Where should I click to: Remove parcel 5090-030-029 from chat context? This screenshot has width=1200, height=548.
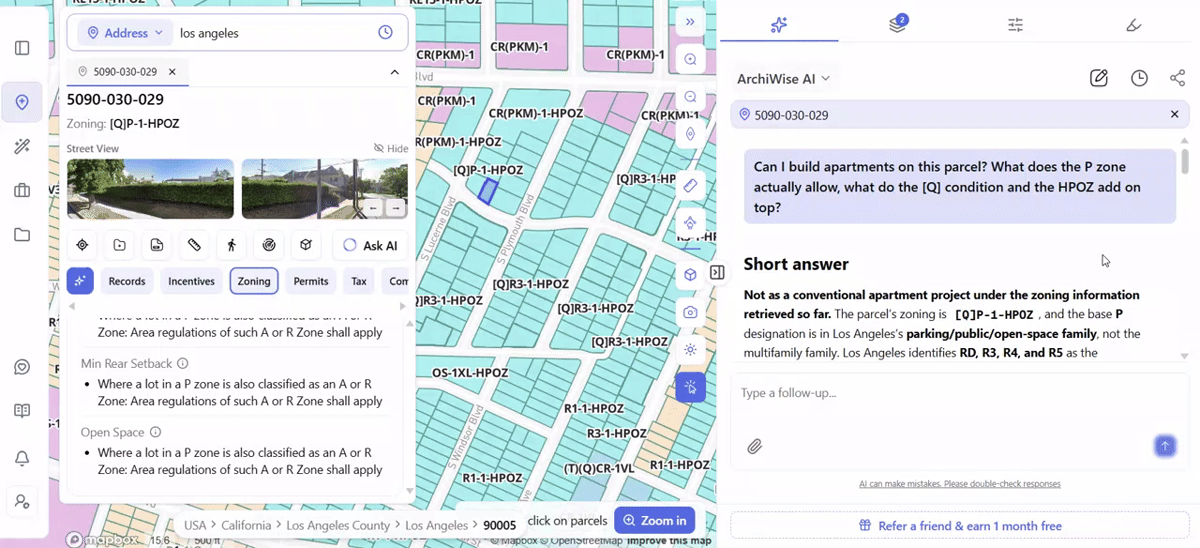click(1175, 115)
